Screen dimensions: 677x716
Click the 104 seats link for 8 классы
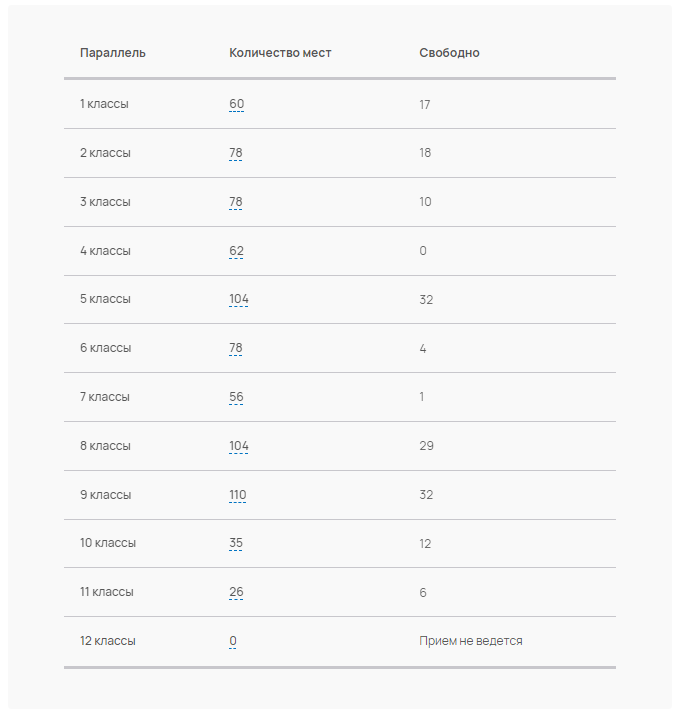pos(239,446)
